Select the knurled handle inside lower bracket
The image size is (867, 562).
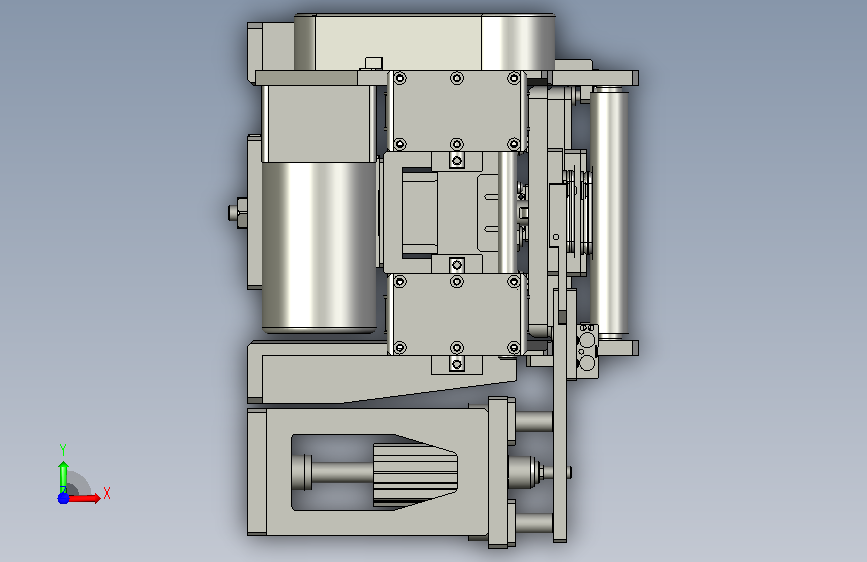[415, 475]
